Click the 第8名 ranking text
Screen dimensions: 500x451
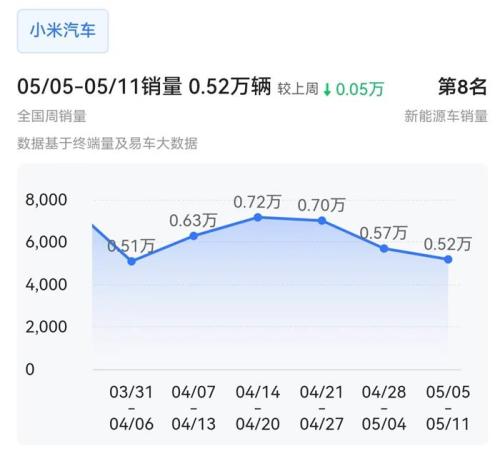pos(463,87)
